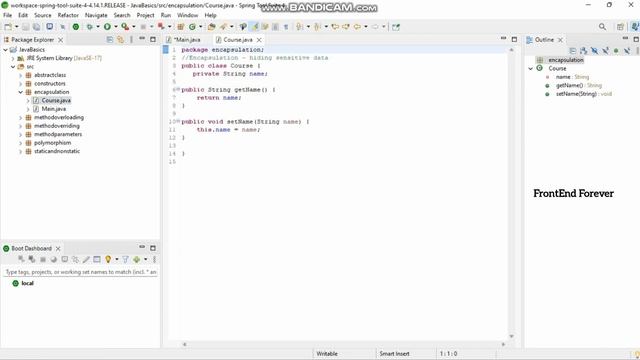Toggle Hide Static Members in Outline
640x360 pixels.
click(x=605, y=51)
